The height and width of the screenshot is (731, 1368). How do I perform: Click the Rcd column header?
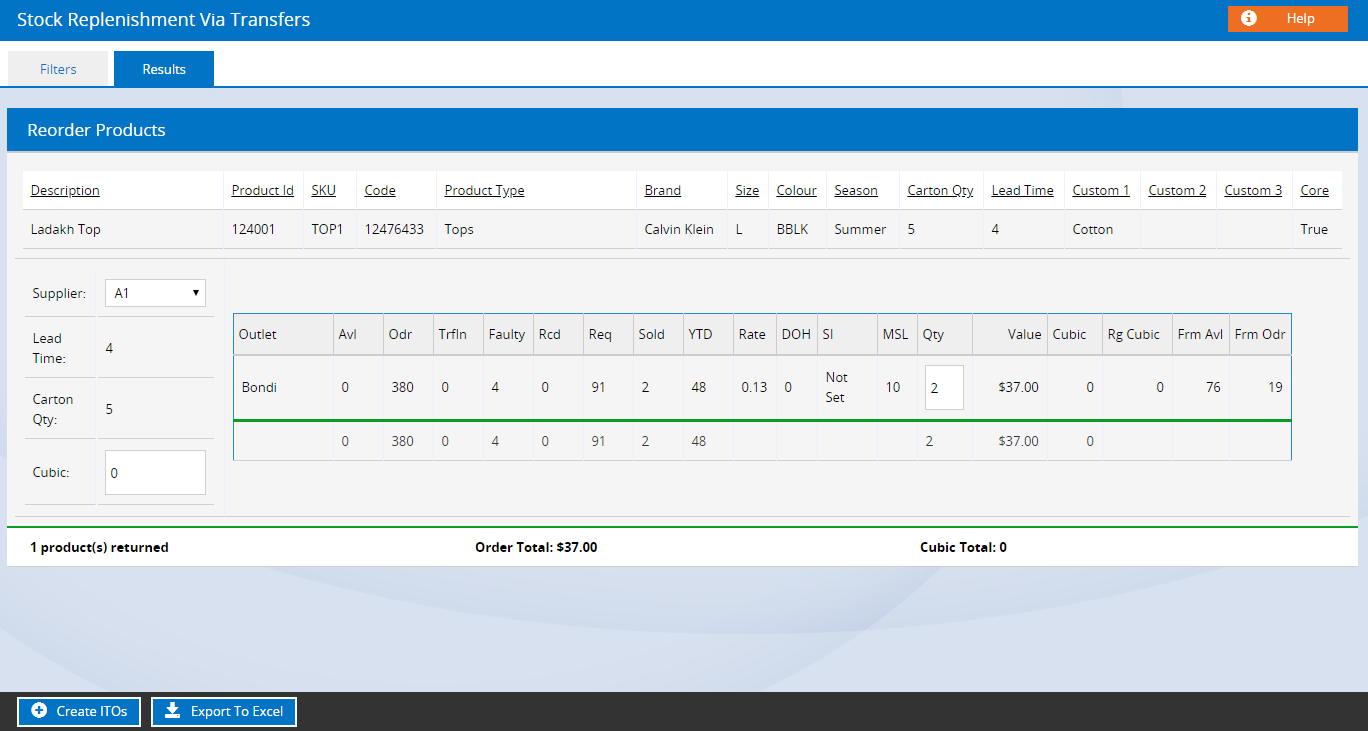coord(550,334)
